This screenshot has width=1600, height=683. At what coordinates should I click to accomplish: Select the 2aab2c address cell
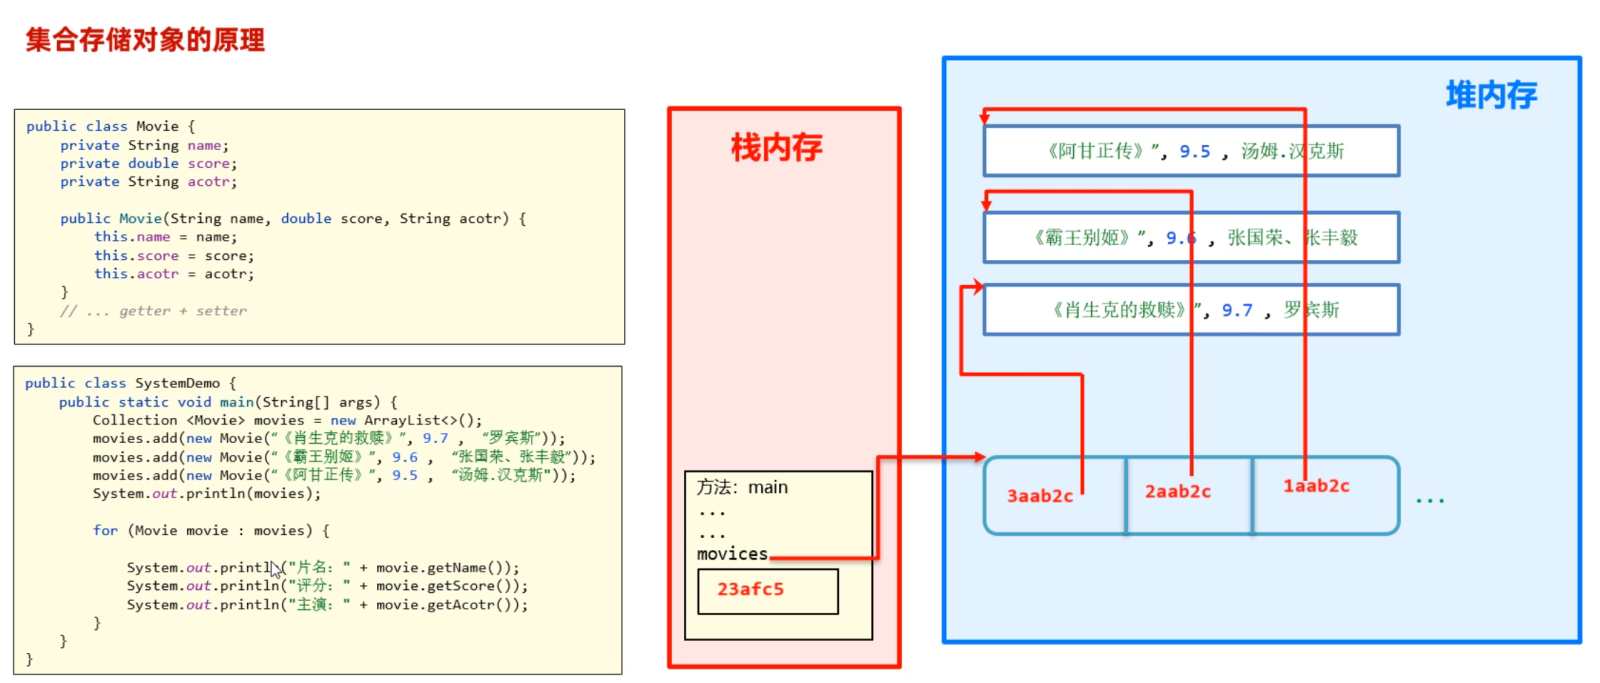1189,496
